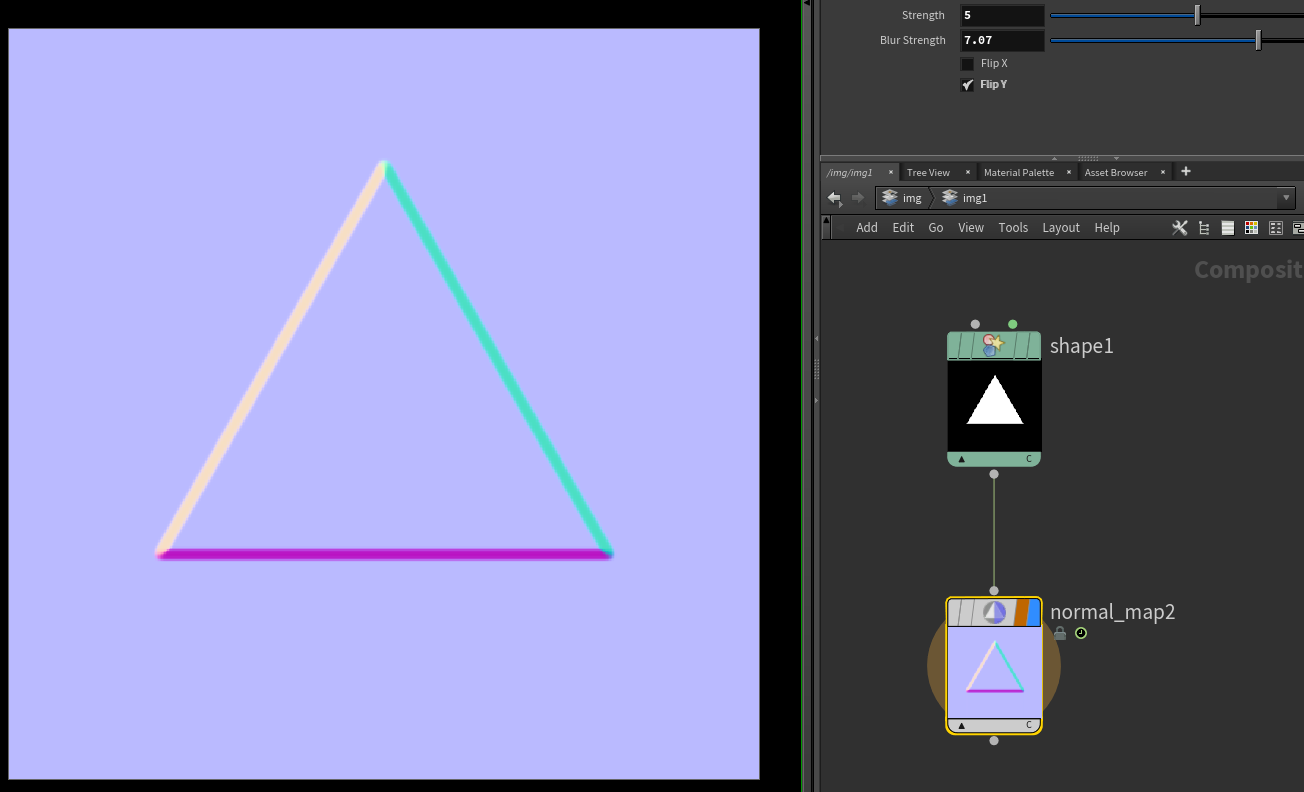Expand the small triangle on shape1 node
This screenshot has width=1304, height=792.
(x=961, y=460)
